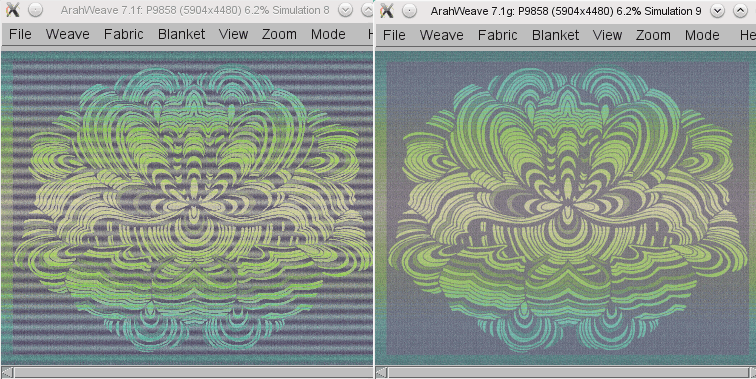
Task: Click down-arrow button in right window title bar
Action: [717, 11]
